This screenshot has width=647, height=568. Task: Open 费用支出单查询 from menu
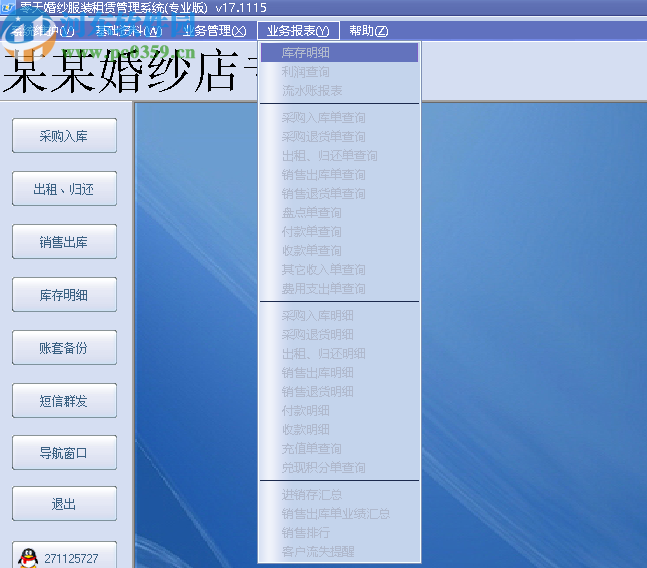point(339,289)
